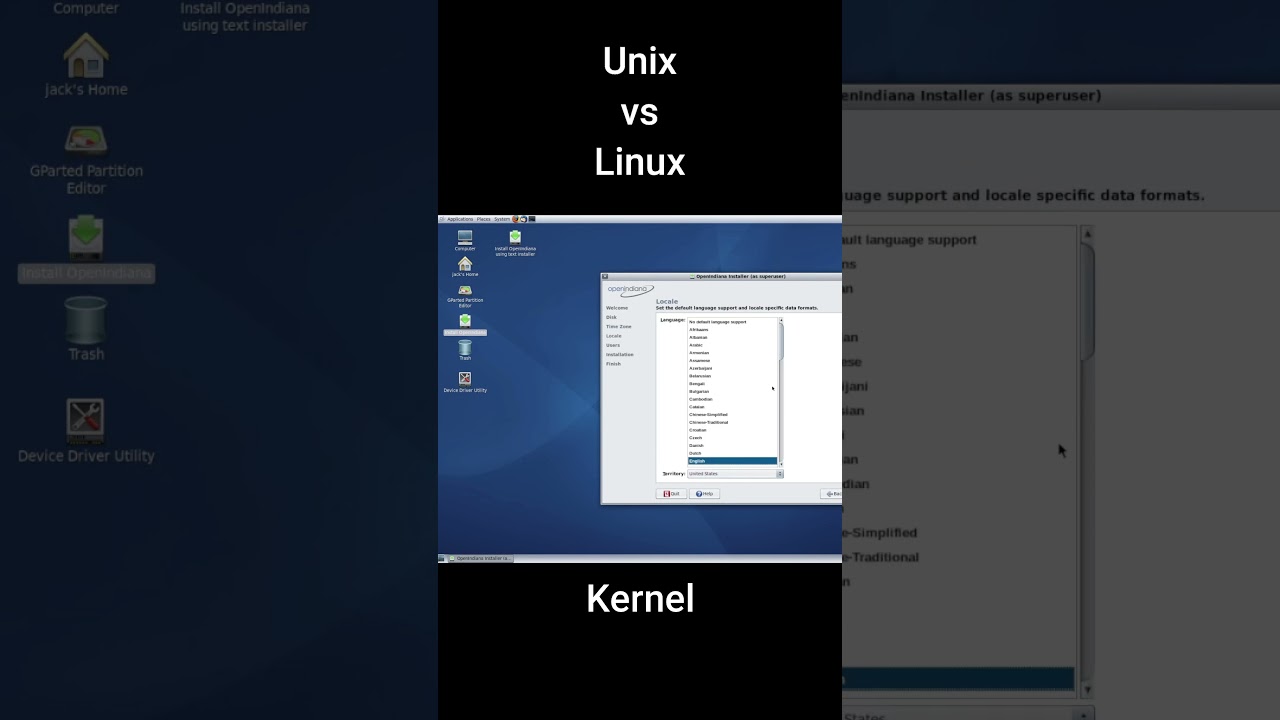
Task: Click the language list scroll-down arrow
Action: 781,464
